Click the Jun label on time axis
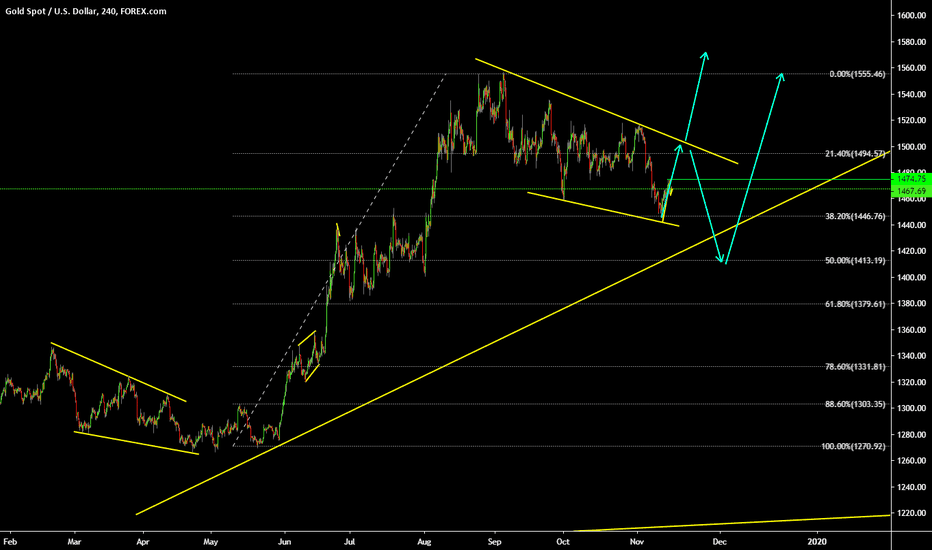 point(284,541)
